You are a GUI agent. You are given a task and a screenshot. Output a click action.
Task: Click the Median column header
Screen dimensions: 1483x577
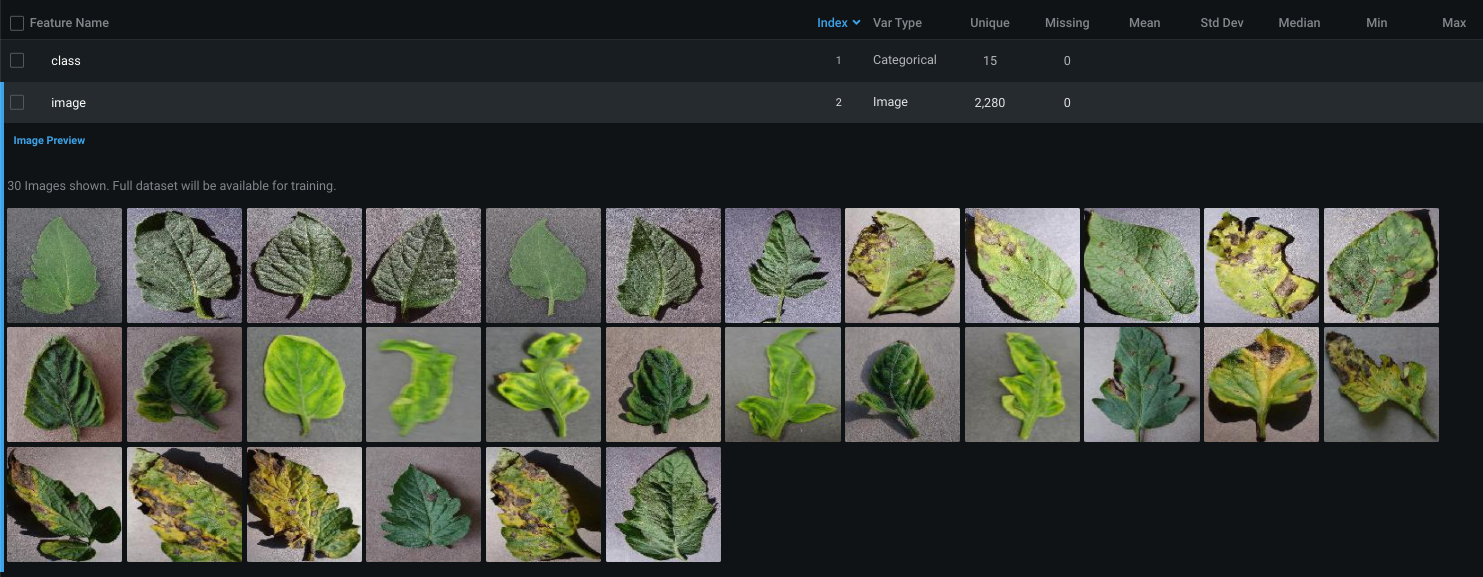[1299, 23]
